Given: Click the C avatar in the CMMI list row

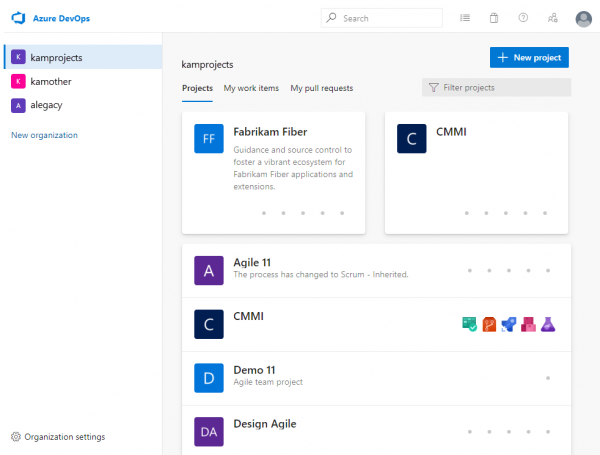Looking at the screenshot, I should (x=209, y=324).
